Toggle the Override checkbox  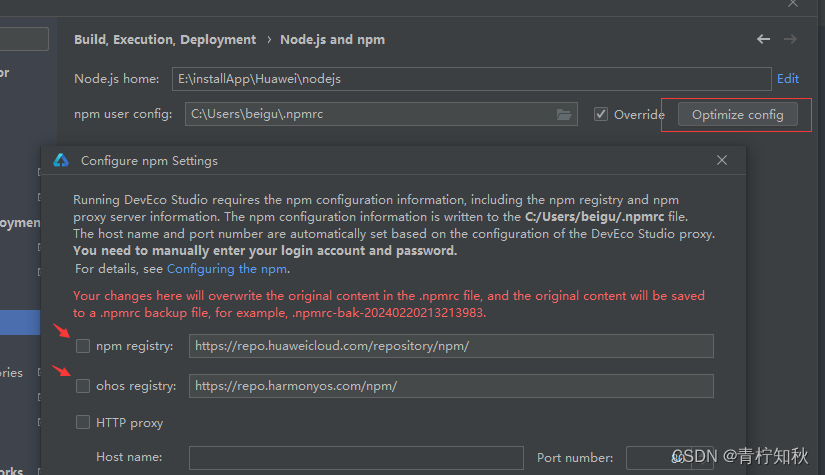601,114
